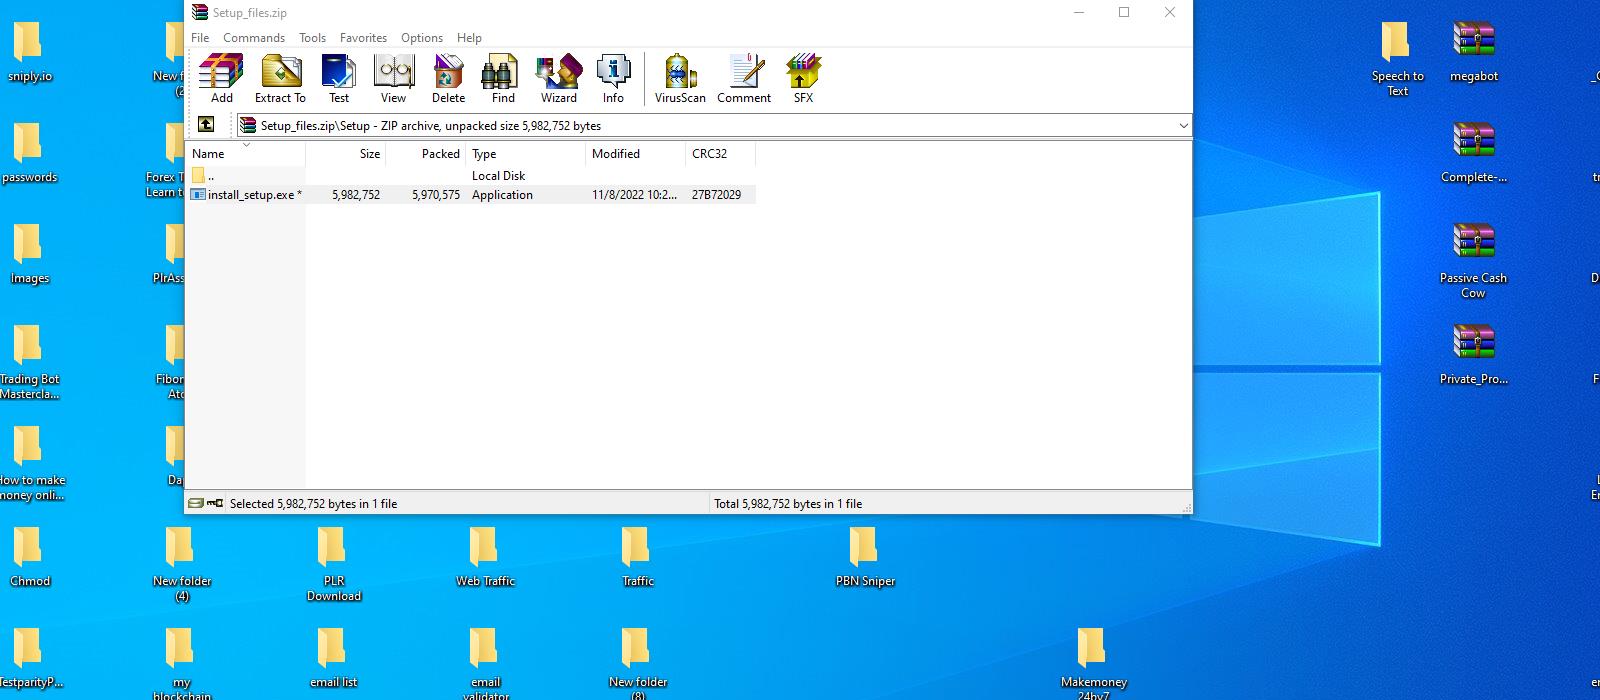This screenshot has height=700, width=1600.
Task: Open the Options menu
Action: 422,38
